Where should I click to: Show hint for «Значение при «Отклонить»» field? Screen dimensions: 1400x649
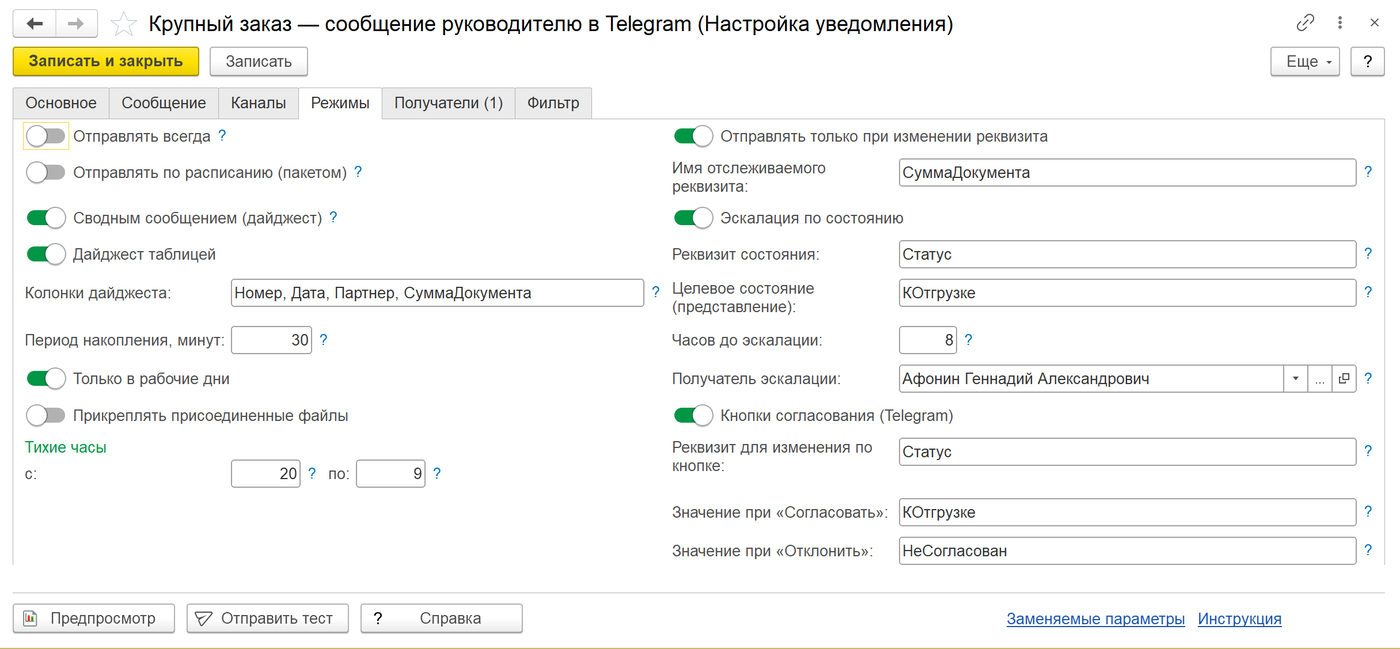[x=1368, y=551]
